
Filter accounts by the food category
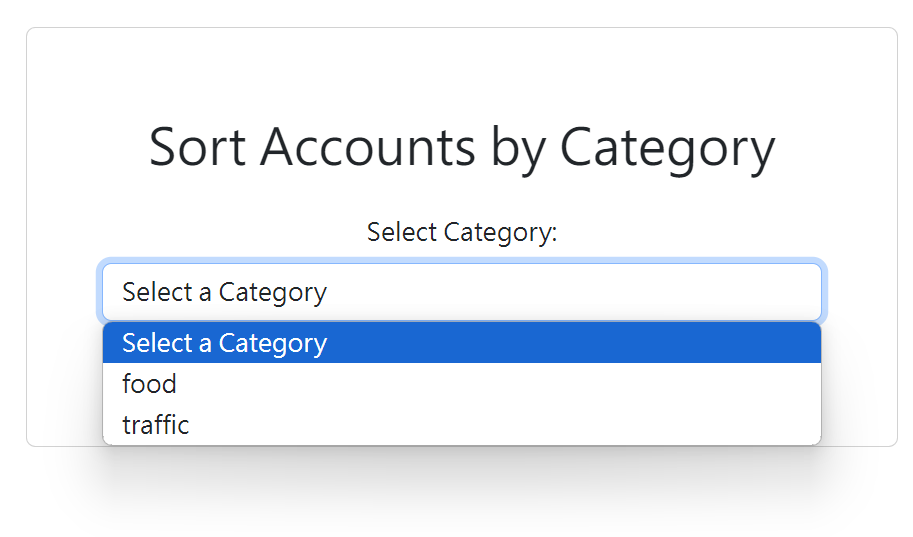(x=150, y=384)
